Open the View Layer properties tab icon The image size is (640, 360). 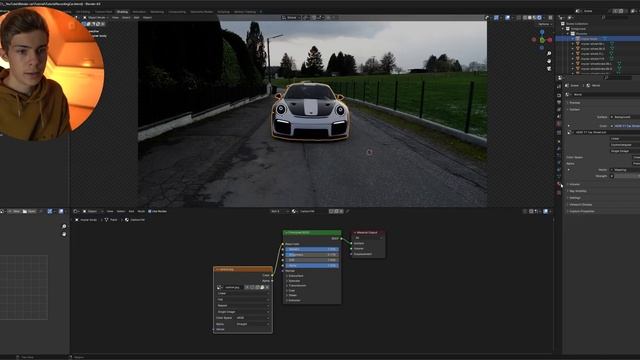559,109
